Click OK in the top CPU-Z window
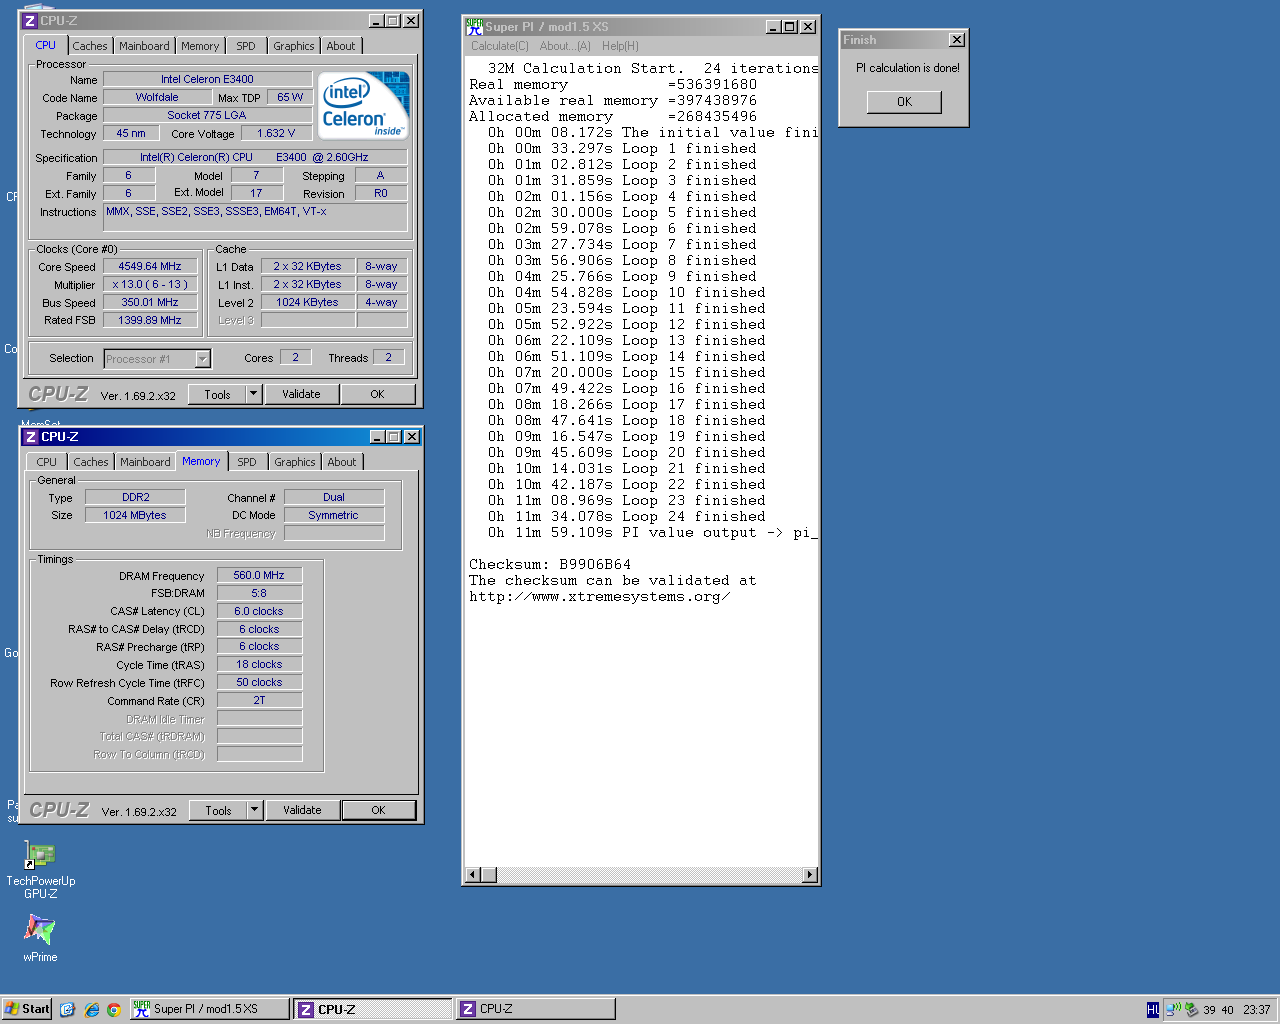 pos(377,394)
